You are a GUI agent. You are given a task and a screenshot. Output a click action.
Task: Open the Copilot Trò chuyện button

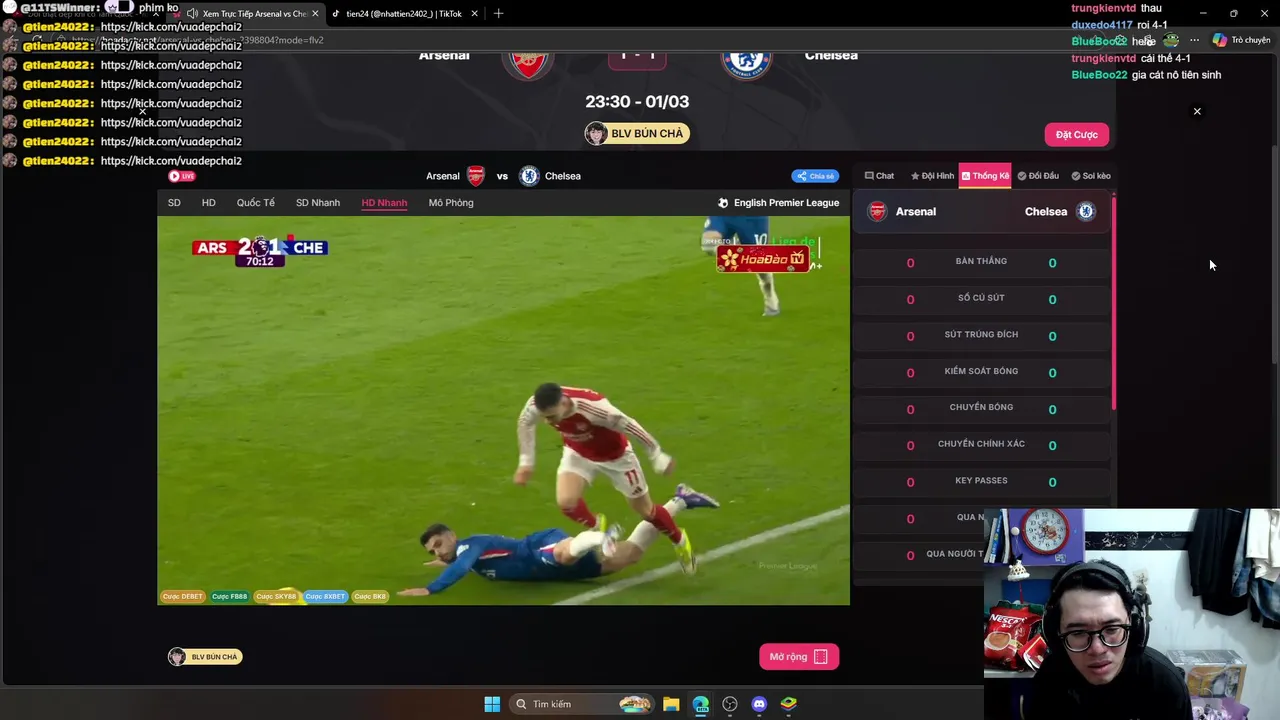pos(1241,40)
